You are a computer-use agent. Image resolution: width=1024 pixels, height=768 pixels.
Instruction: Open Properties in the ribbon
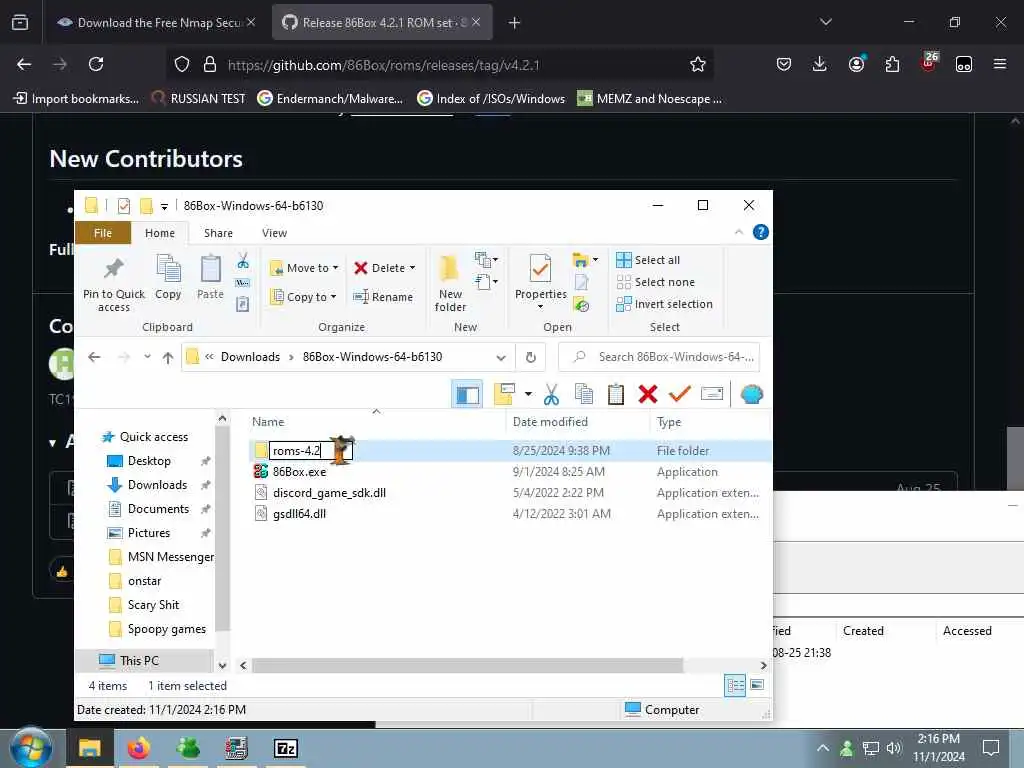541,282
